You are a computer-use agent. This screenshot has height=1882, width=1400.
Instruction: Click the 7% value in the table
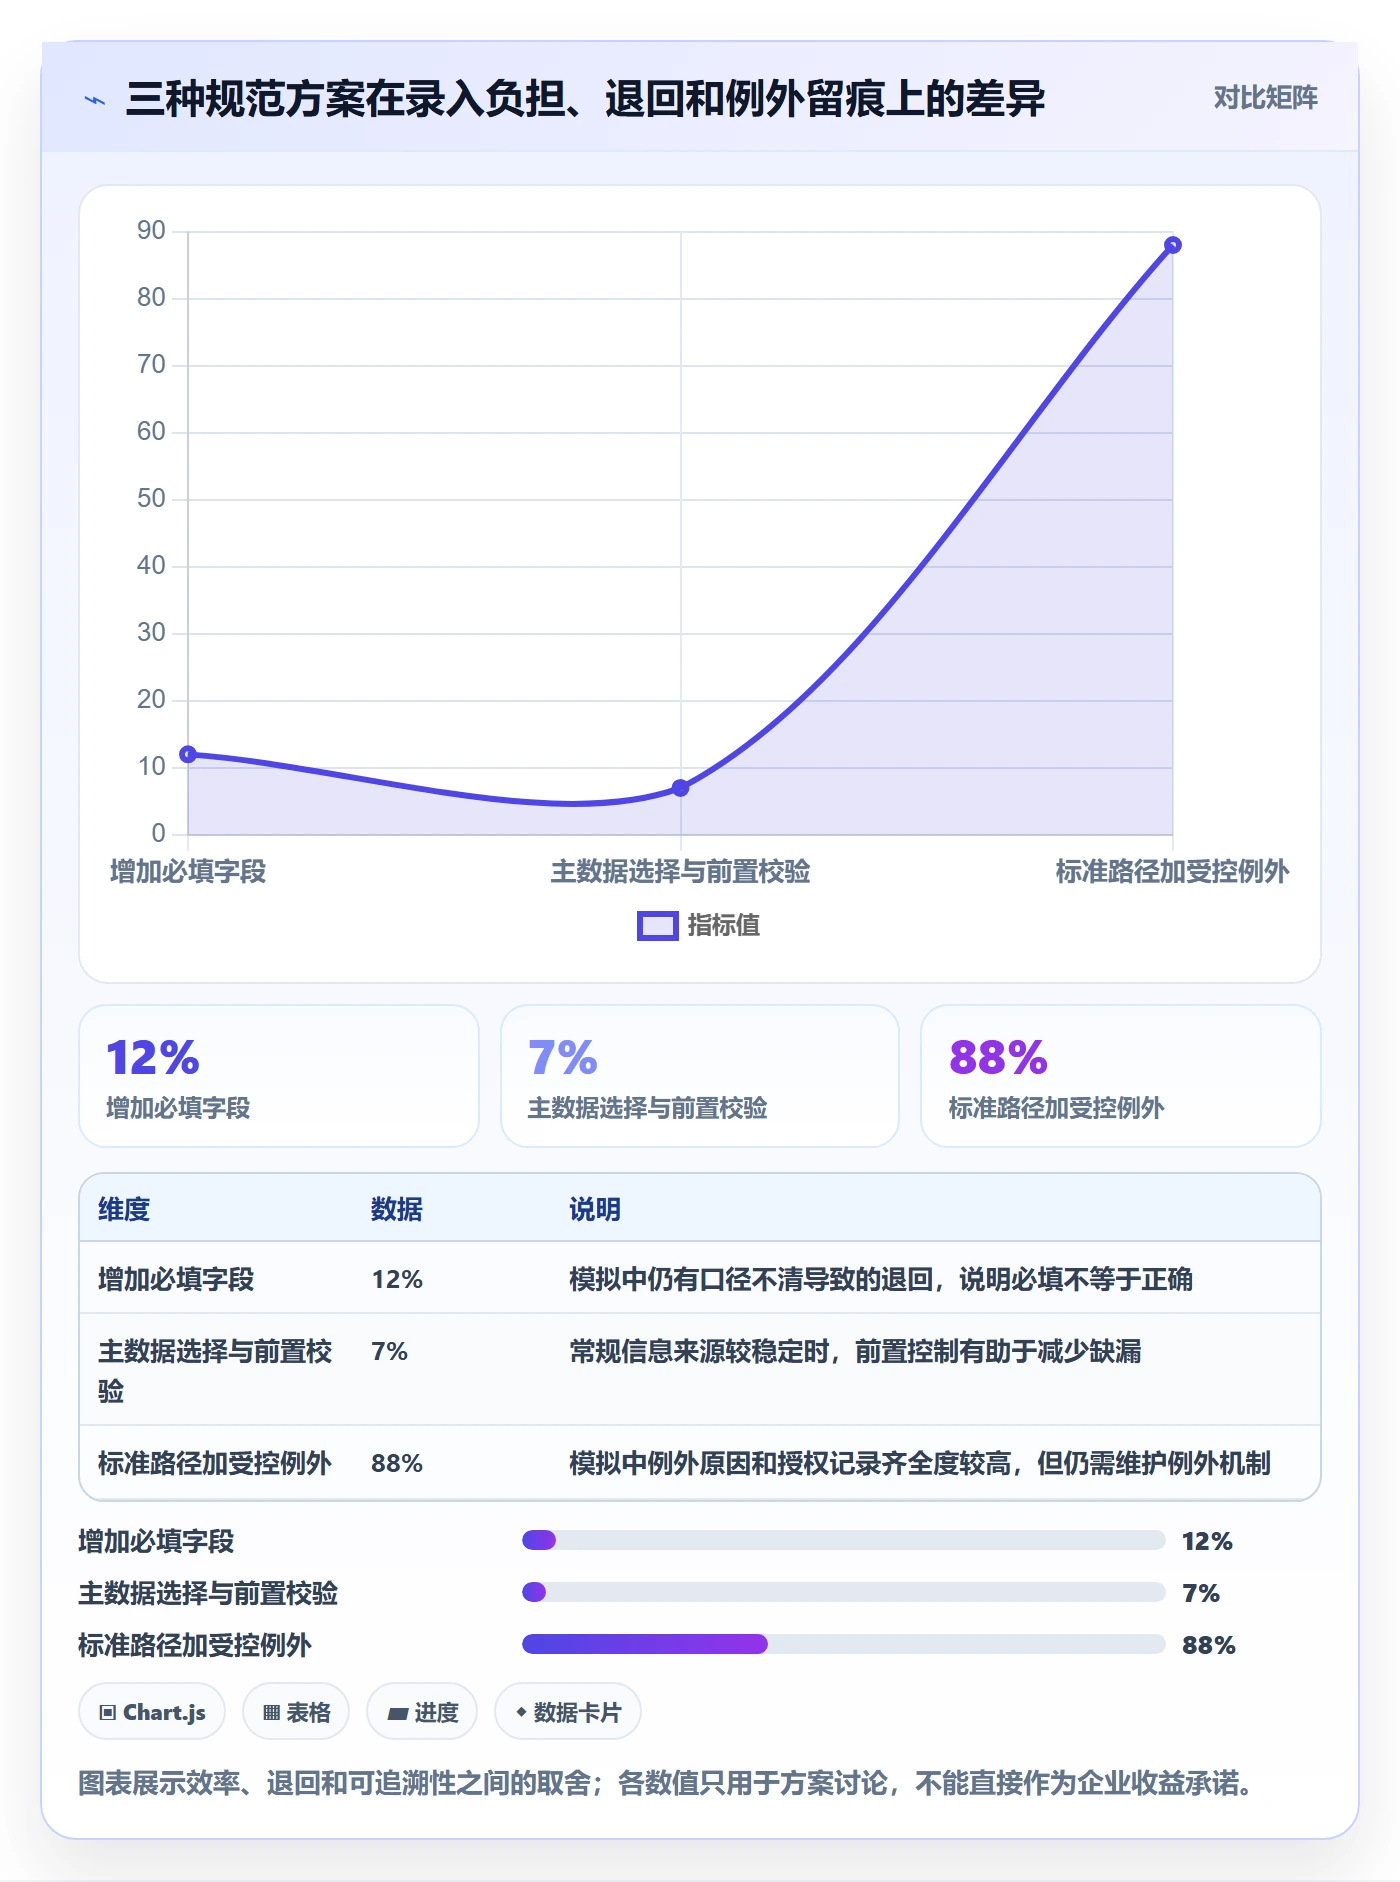pyautogui.click(x=389, y=1351)
